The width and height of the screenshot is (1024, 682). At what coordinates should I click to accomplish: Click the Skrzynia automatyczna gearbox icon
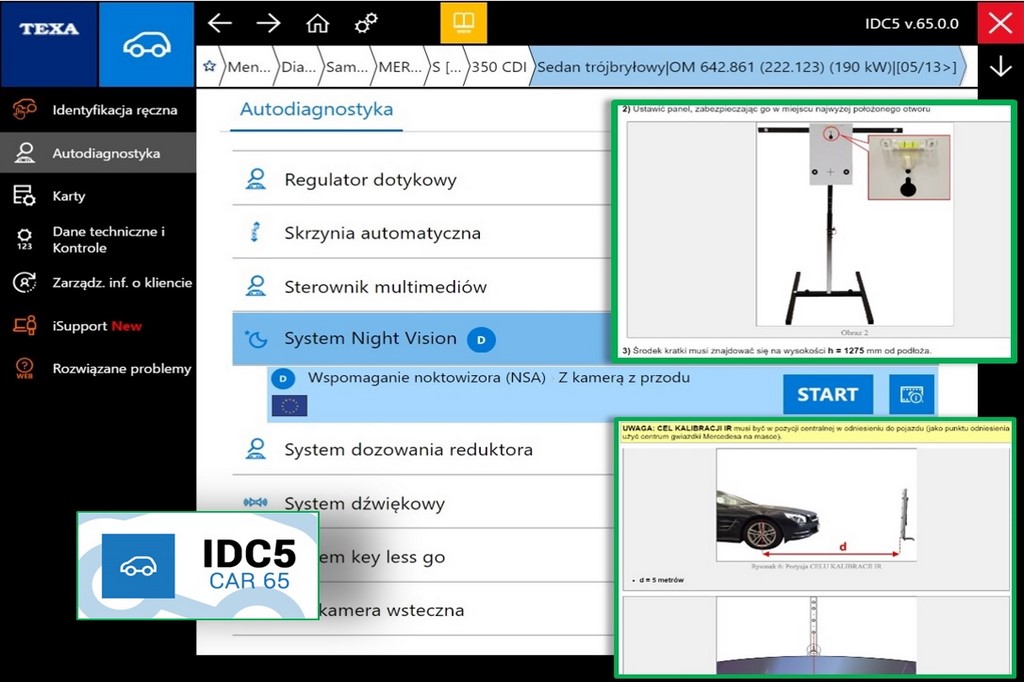tap(255, 233)
